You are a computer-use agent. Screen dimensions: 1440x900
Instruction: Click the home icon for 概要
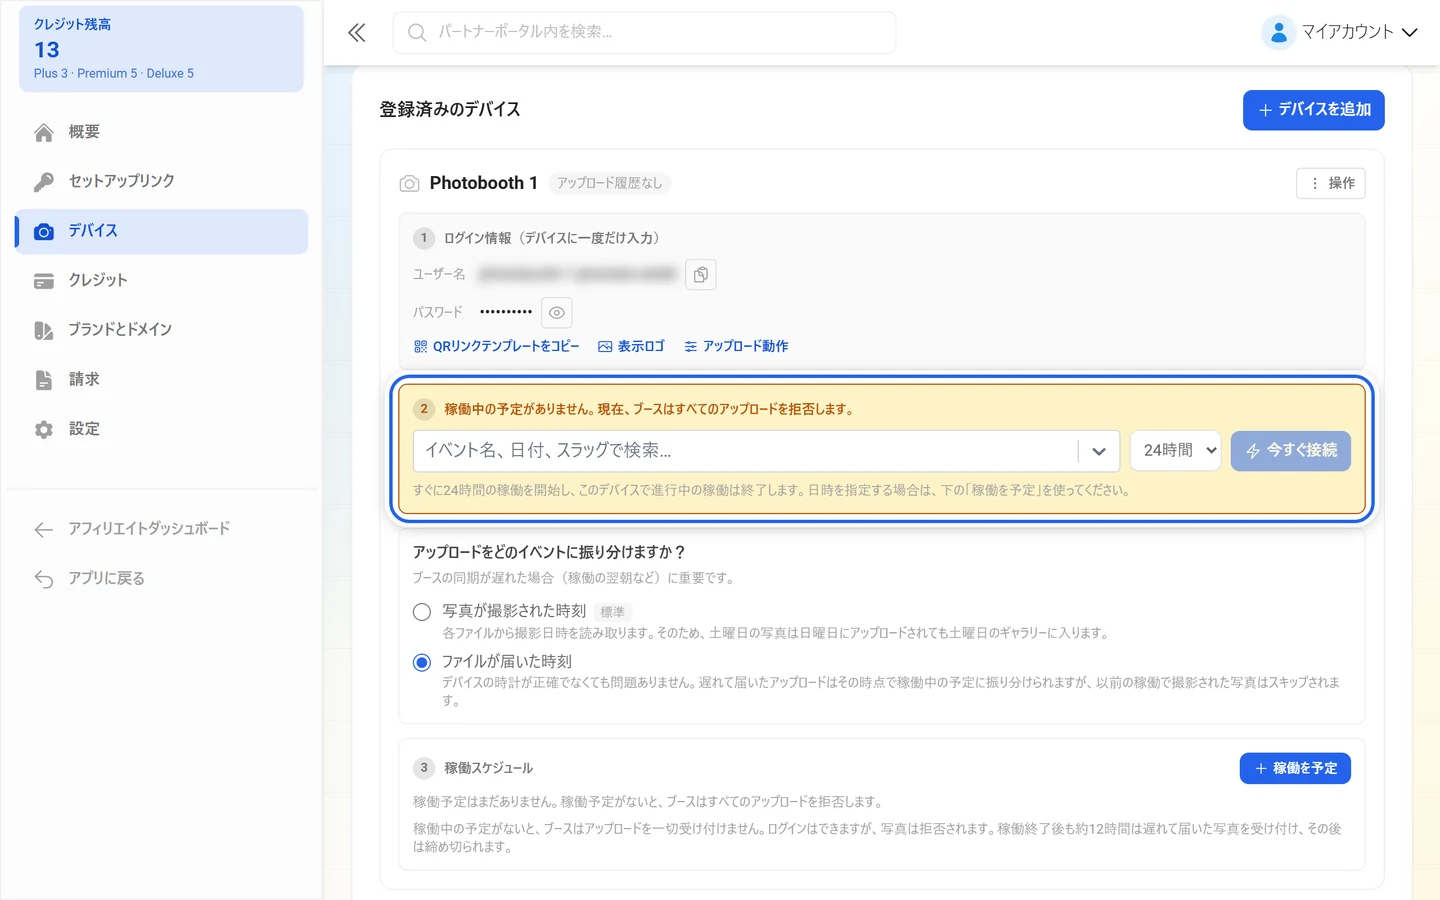tap(44, 133)
